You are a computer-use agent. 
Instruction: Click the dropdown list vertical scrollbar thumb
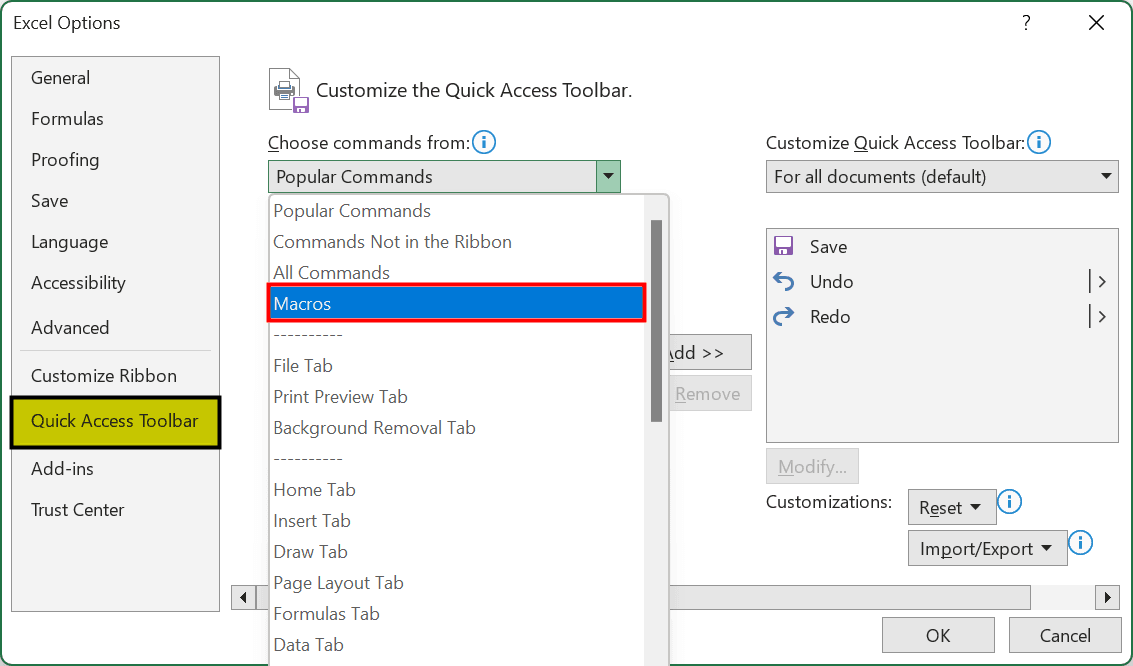click(x=656, y=321)
